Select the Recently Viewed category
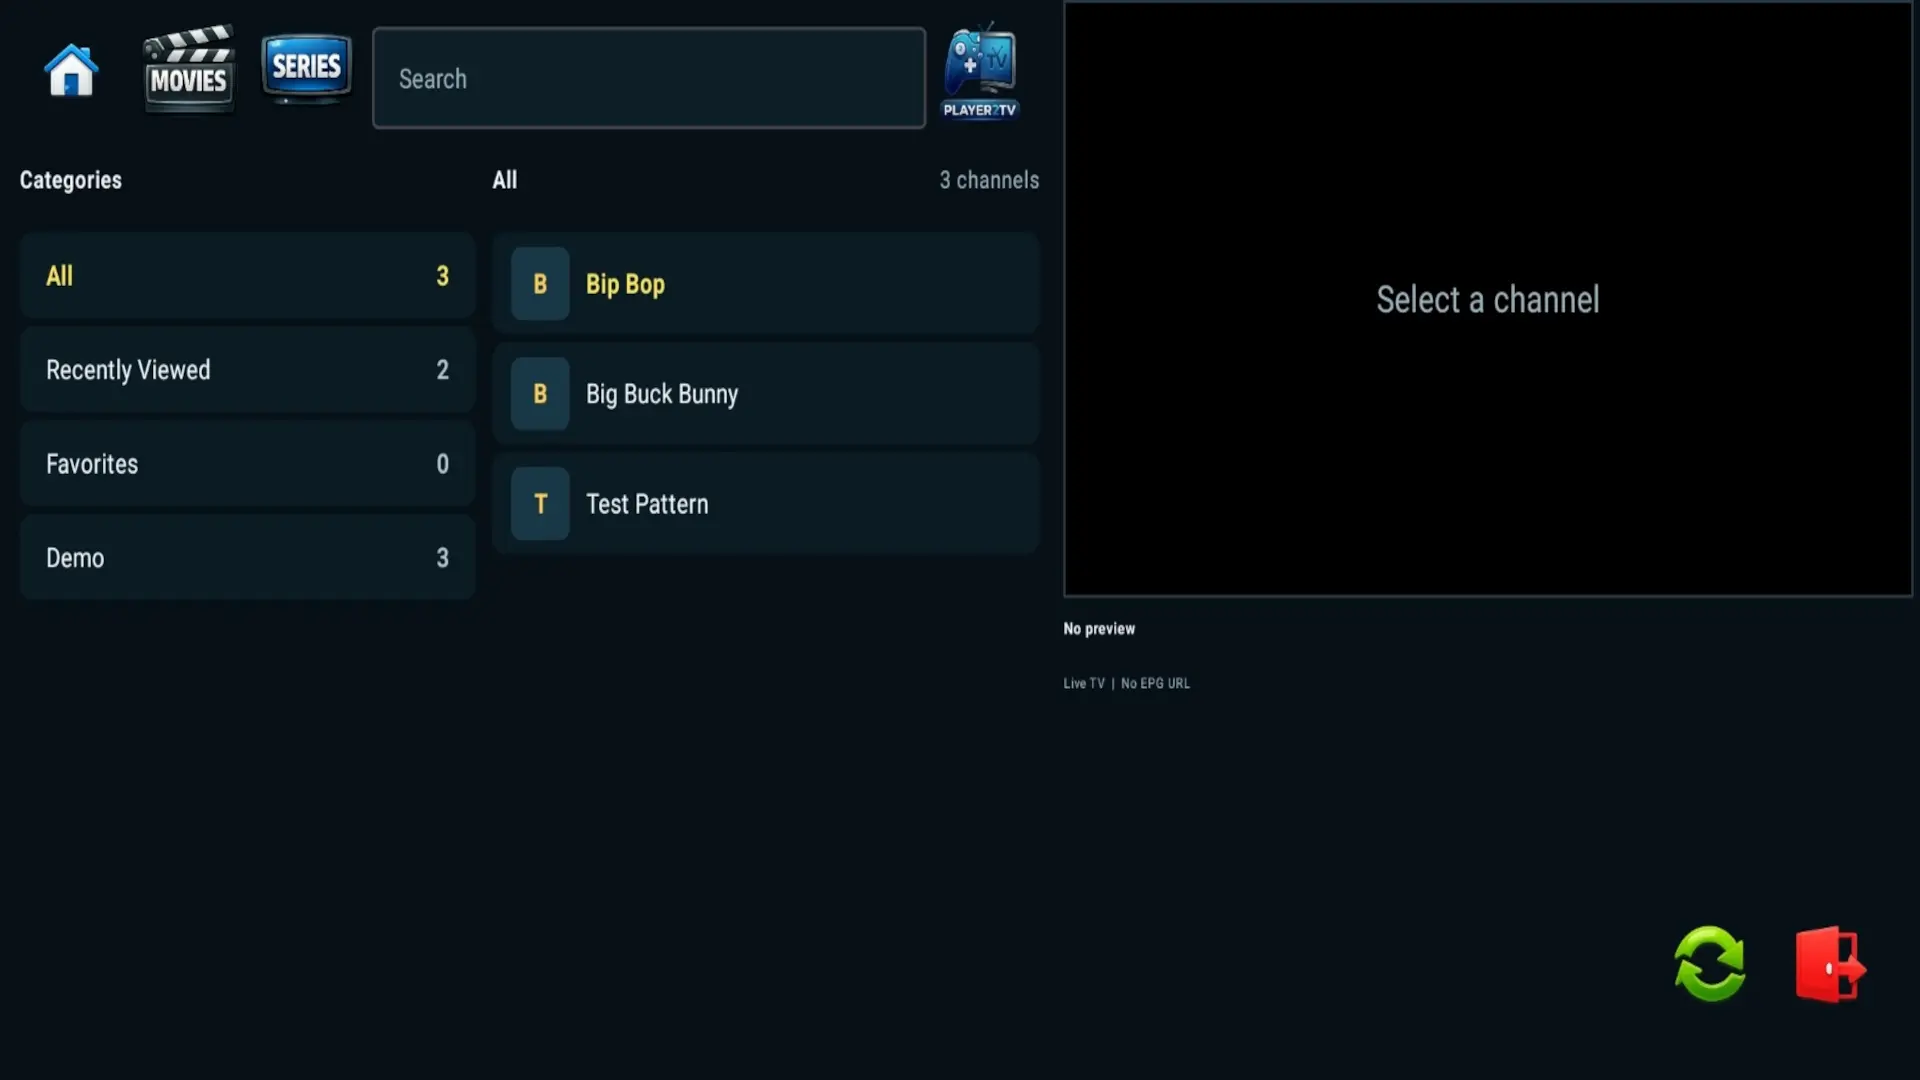The image size is (1920, 1080). [247, 370]
